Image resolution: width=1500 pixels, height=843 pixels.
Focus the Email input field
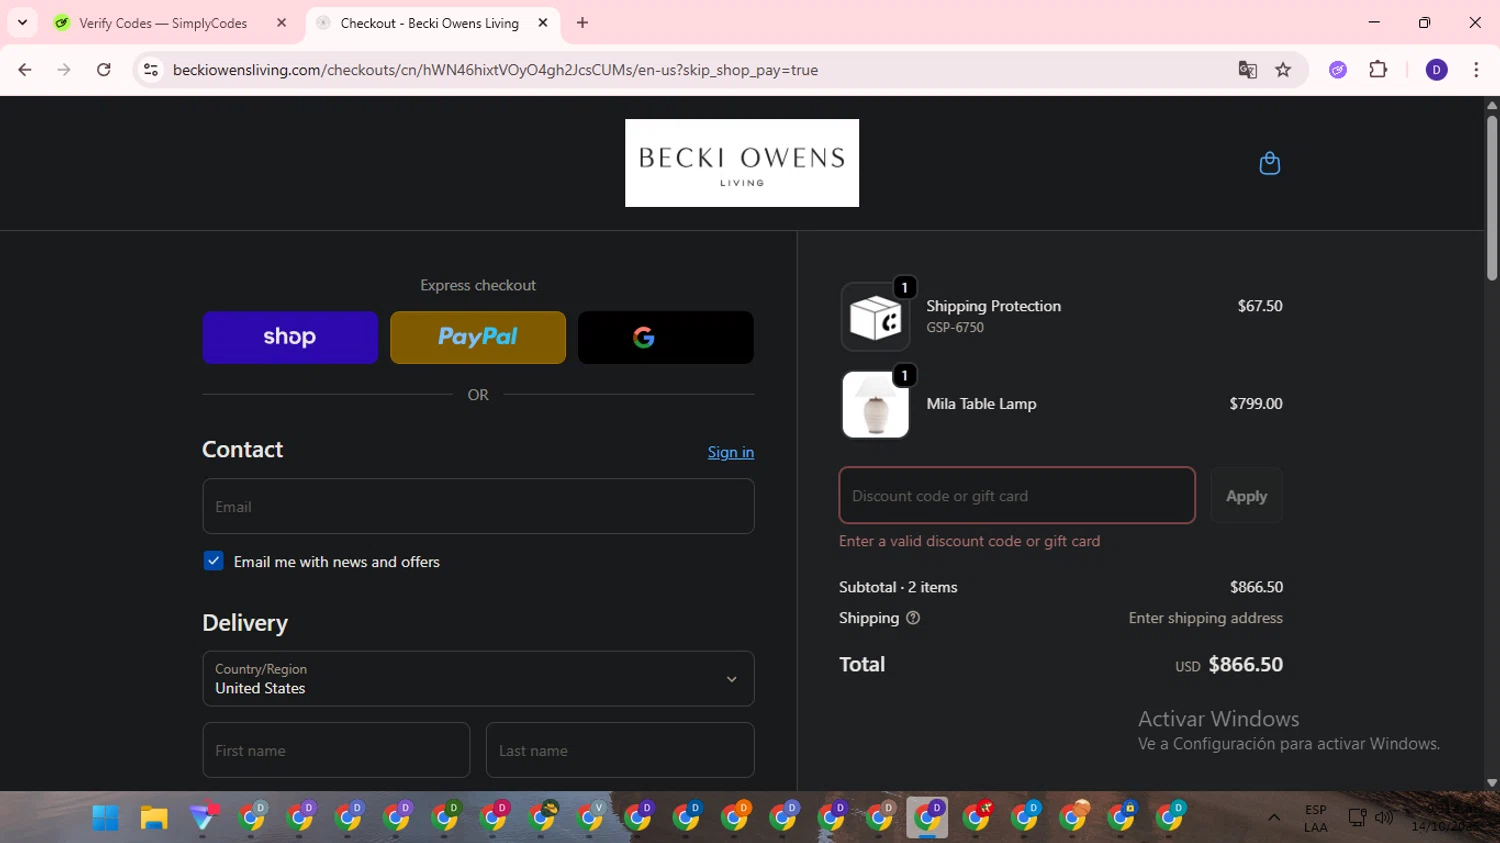pos(478,506)
